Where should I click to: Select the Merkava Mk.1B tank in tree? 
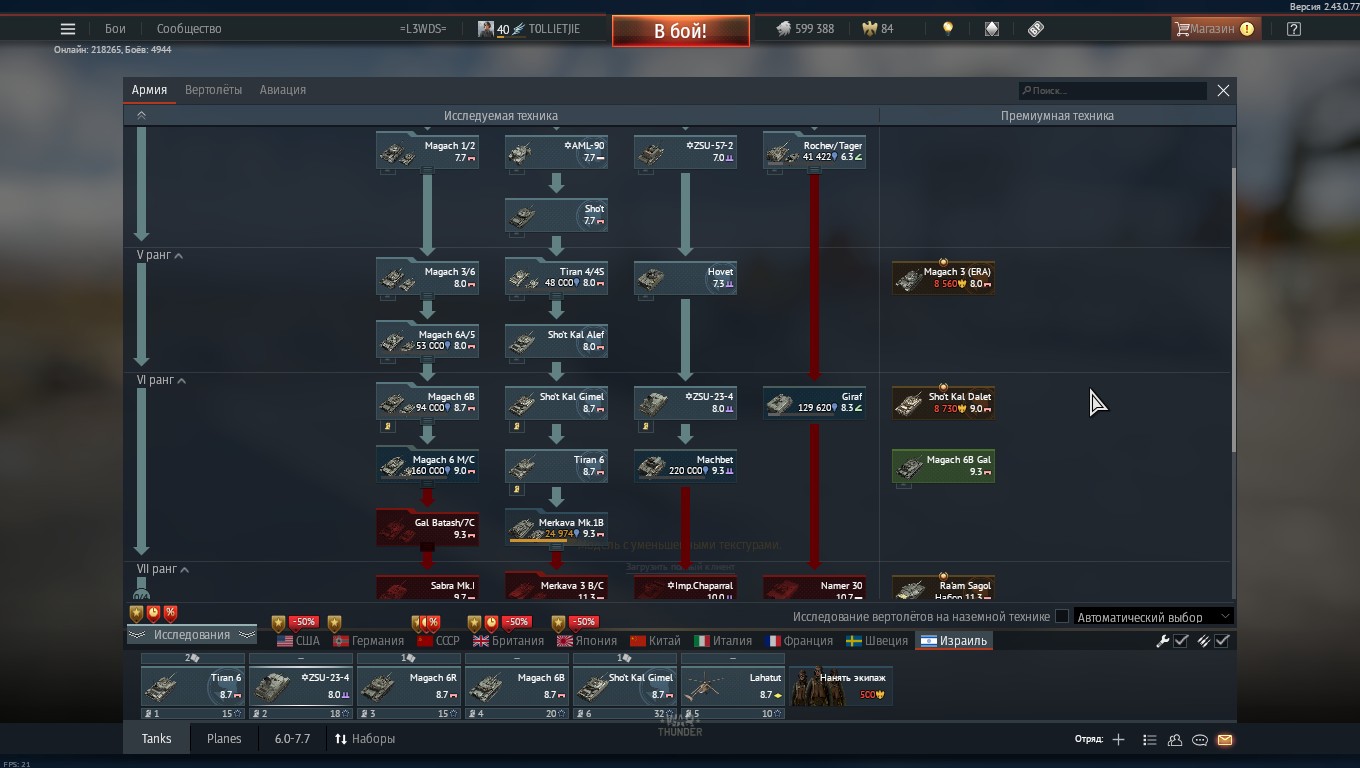(x=556, y=528)
